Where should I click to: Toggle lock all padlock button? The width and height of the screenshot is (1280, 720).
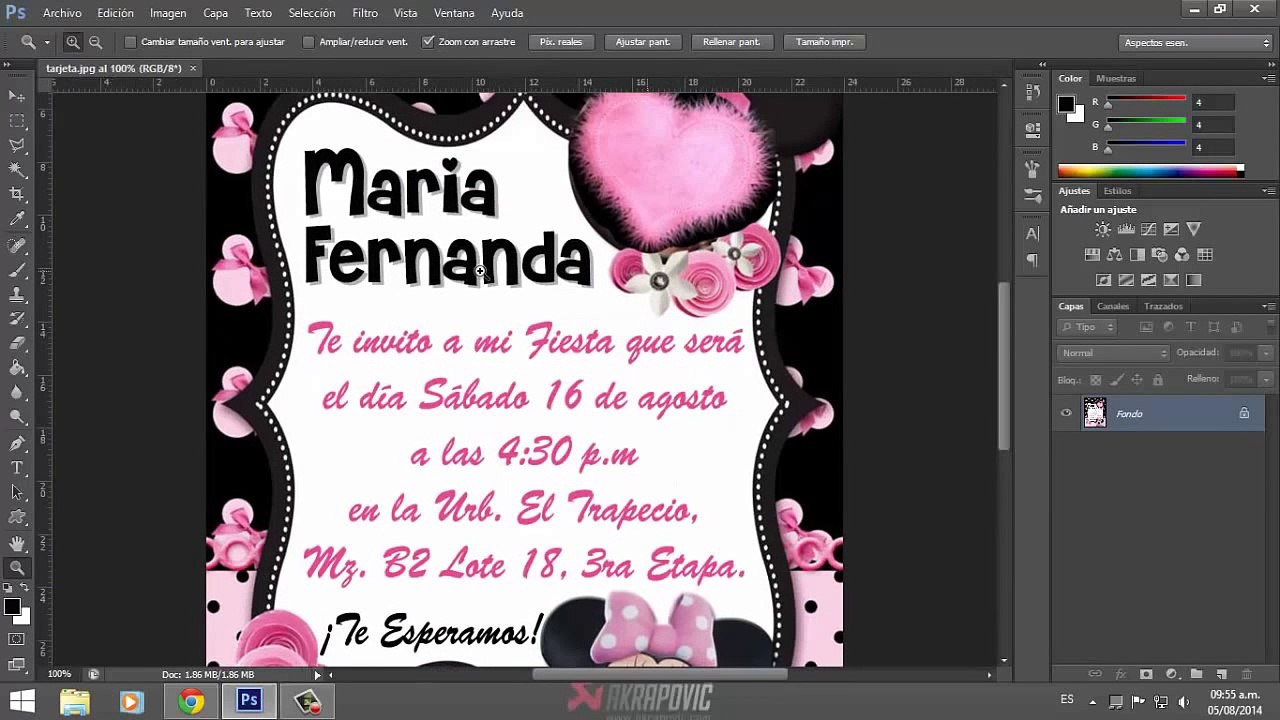coord(1158,380)
